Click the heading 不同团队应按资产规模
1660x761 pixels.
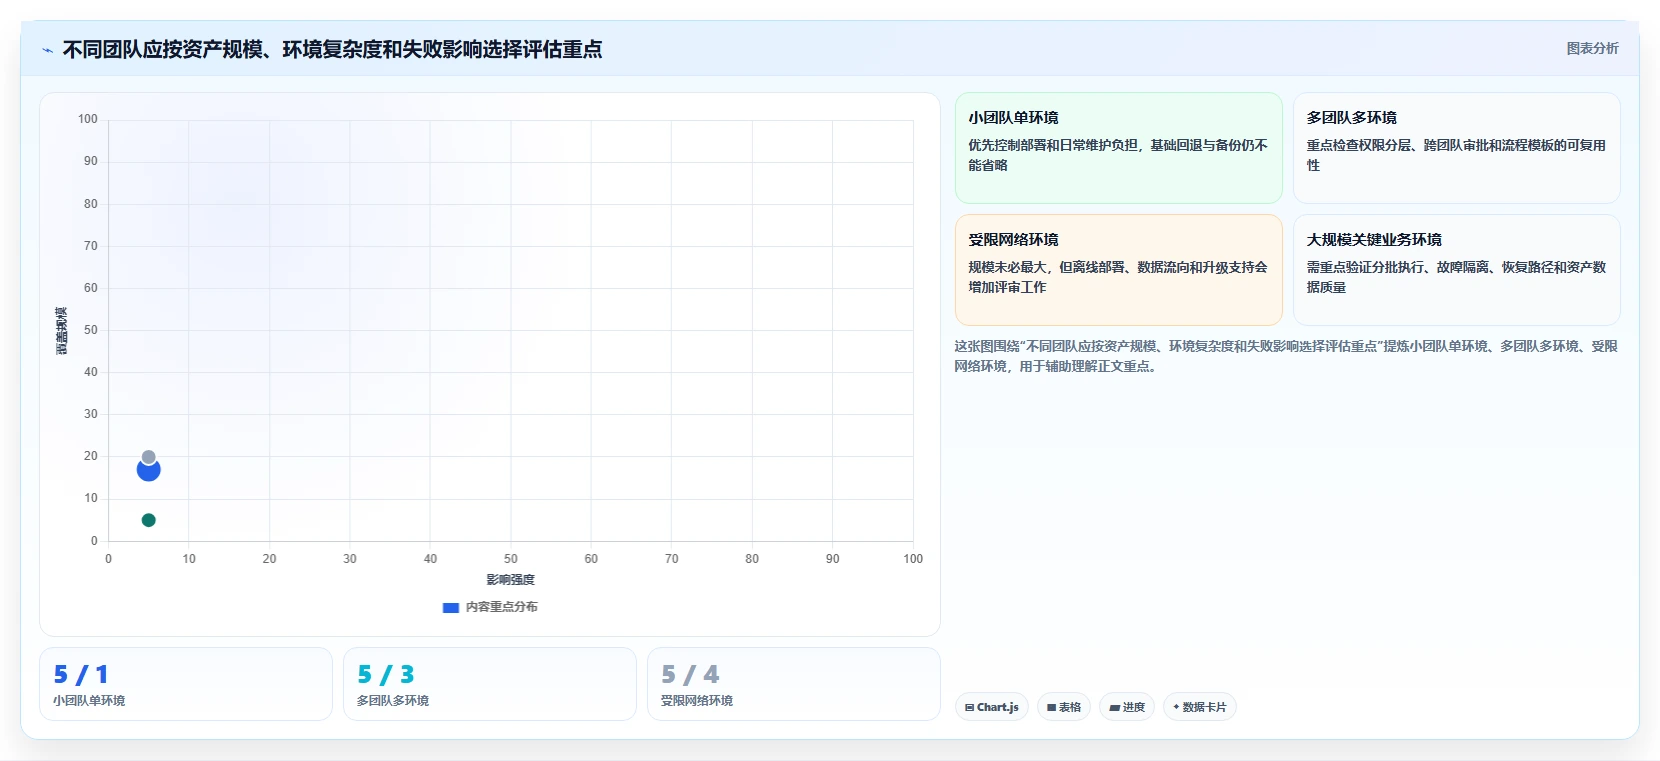(333, 50)
